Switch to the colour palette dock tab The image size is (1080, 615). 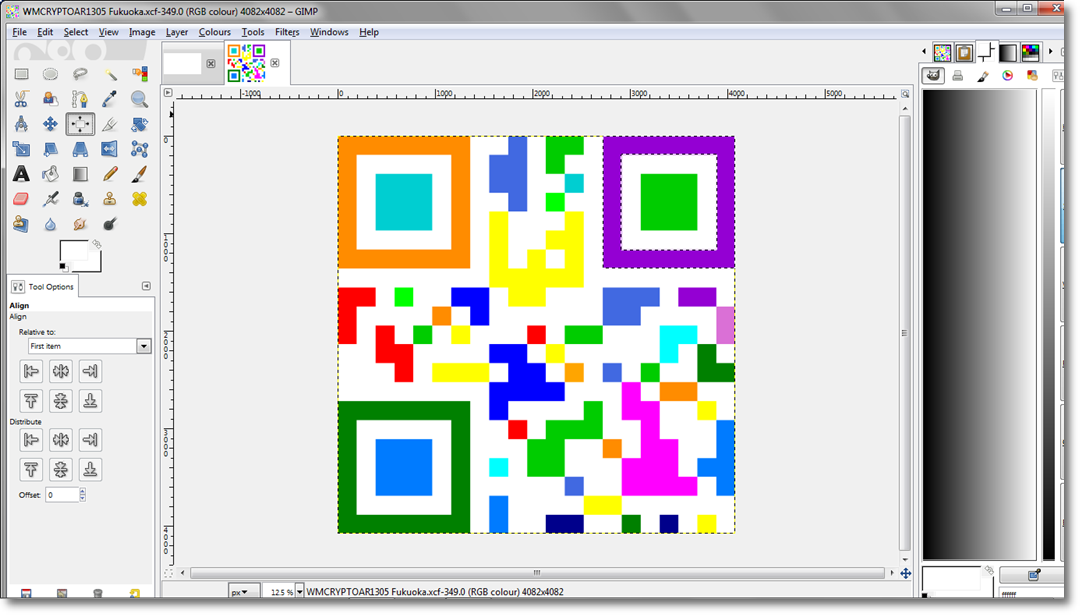coord(1030,52)
